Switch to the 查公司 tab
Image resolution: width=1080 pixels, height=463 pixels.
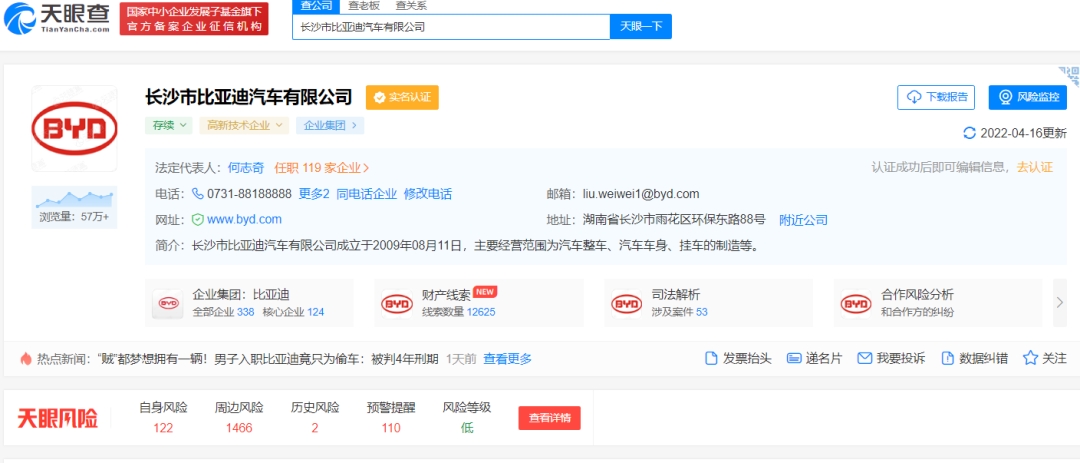(316, 6)
